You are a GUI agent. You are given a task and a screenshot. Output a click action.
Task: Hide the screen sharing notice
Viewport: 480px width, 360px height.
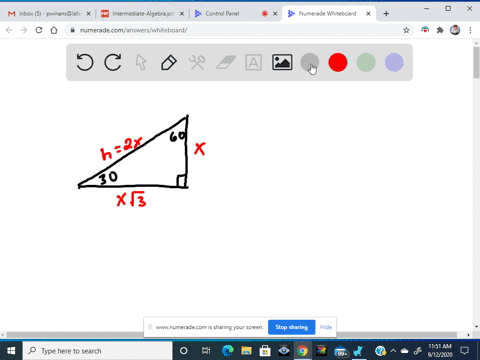pos(326,327)
